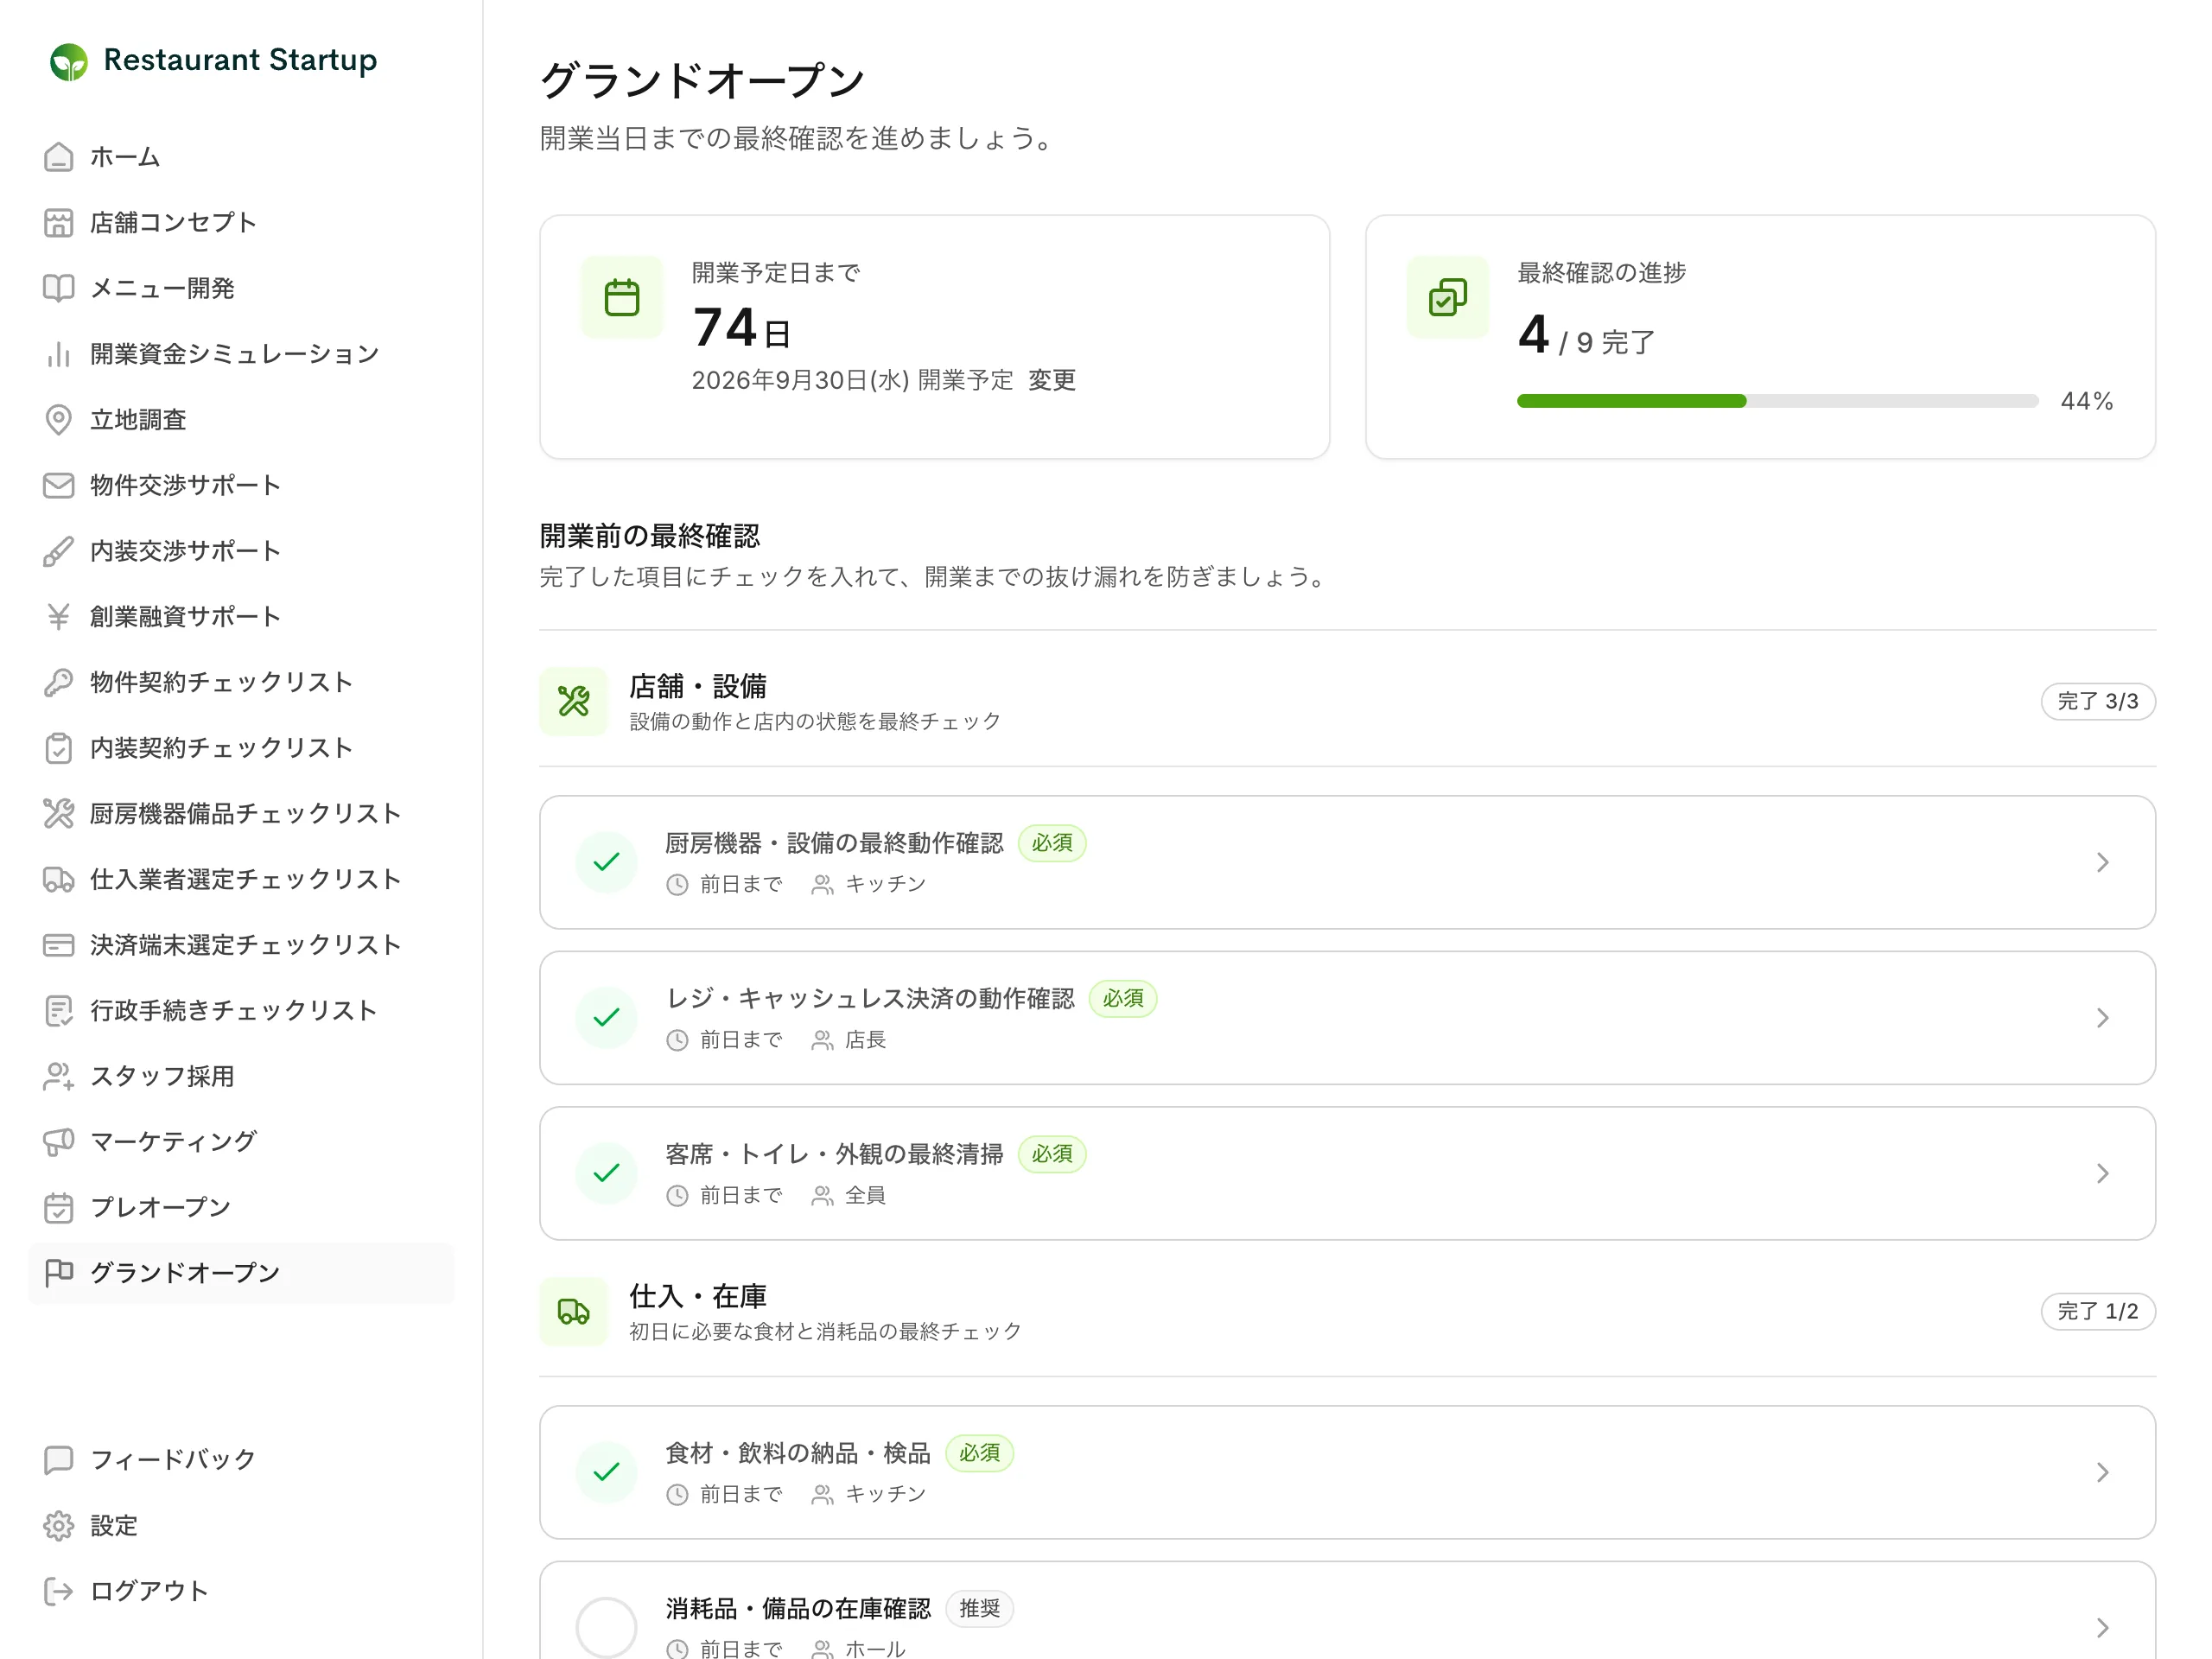Uncheck 食材・飲料の納品・検品
This screenshot has width=2212, height=1659.
(x=606, y=1472)
